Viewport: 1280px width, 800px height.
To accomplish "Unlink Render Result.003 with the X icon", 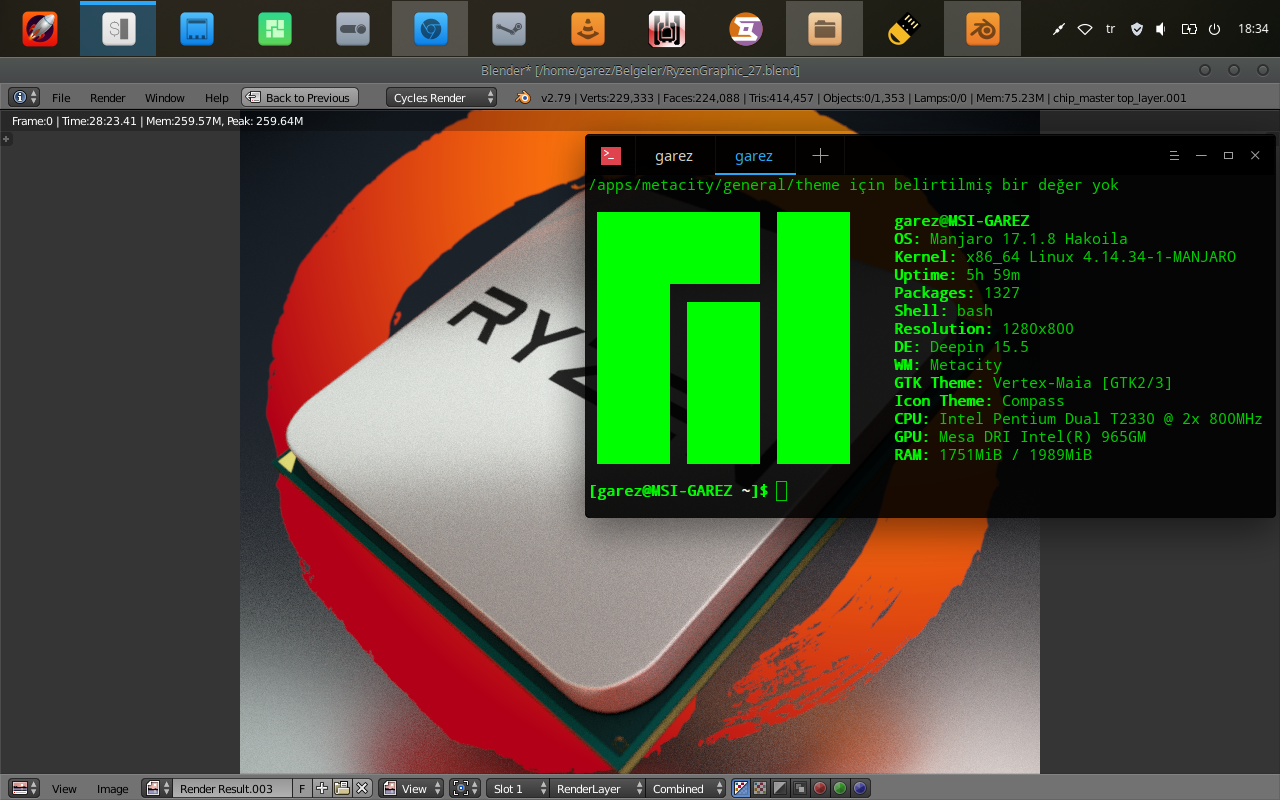I will [x=363, y=788].
